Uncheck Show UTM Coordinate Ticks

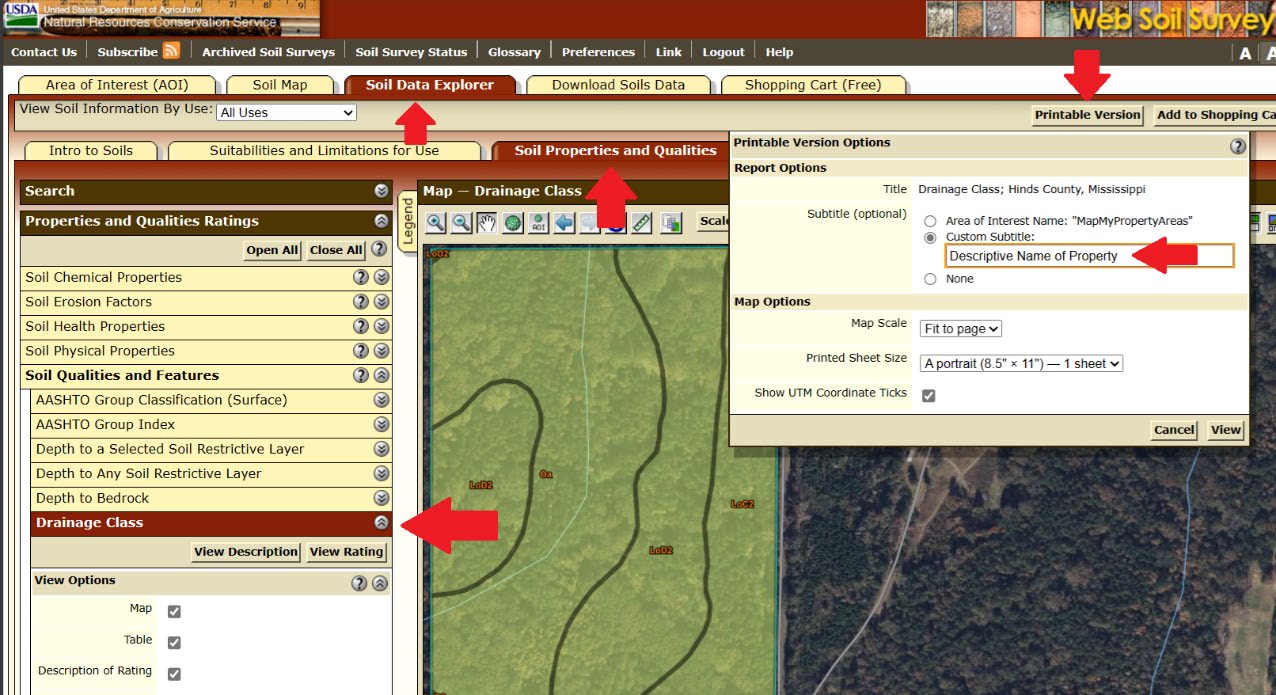point(929,395)
